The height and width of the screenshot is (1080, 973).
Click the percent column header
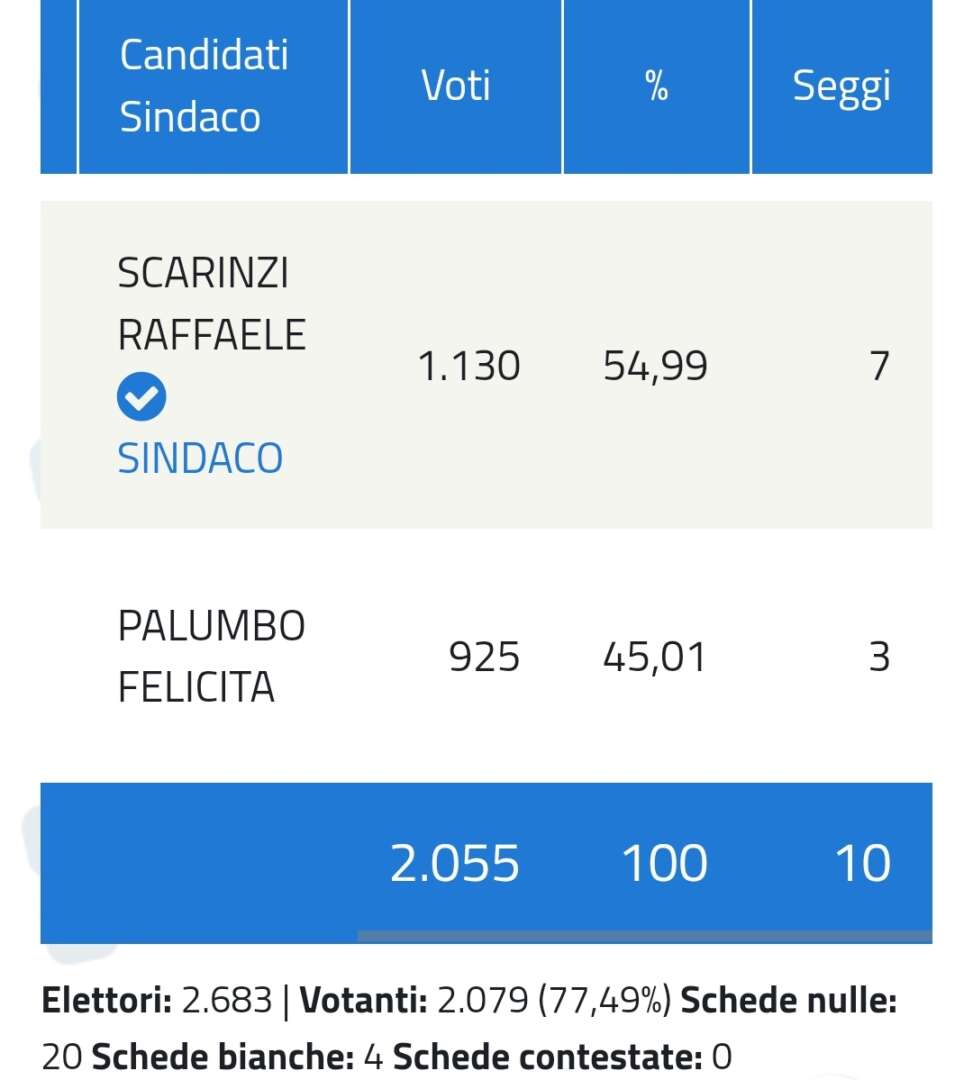(656, 85)
